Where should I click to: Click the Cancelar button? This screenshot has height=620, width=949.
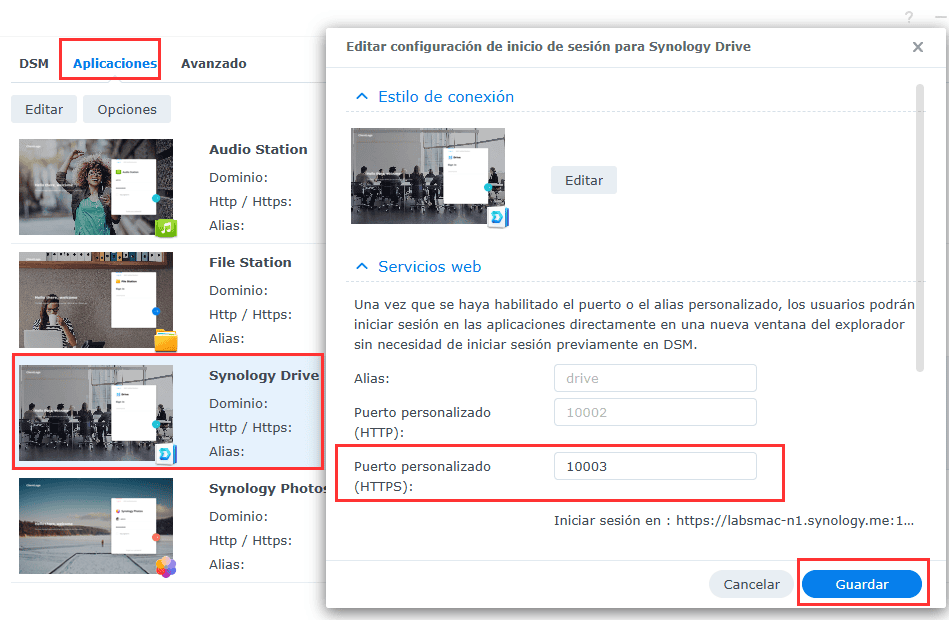[x=751, y=584]
